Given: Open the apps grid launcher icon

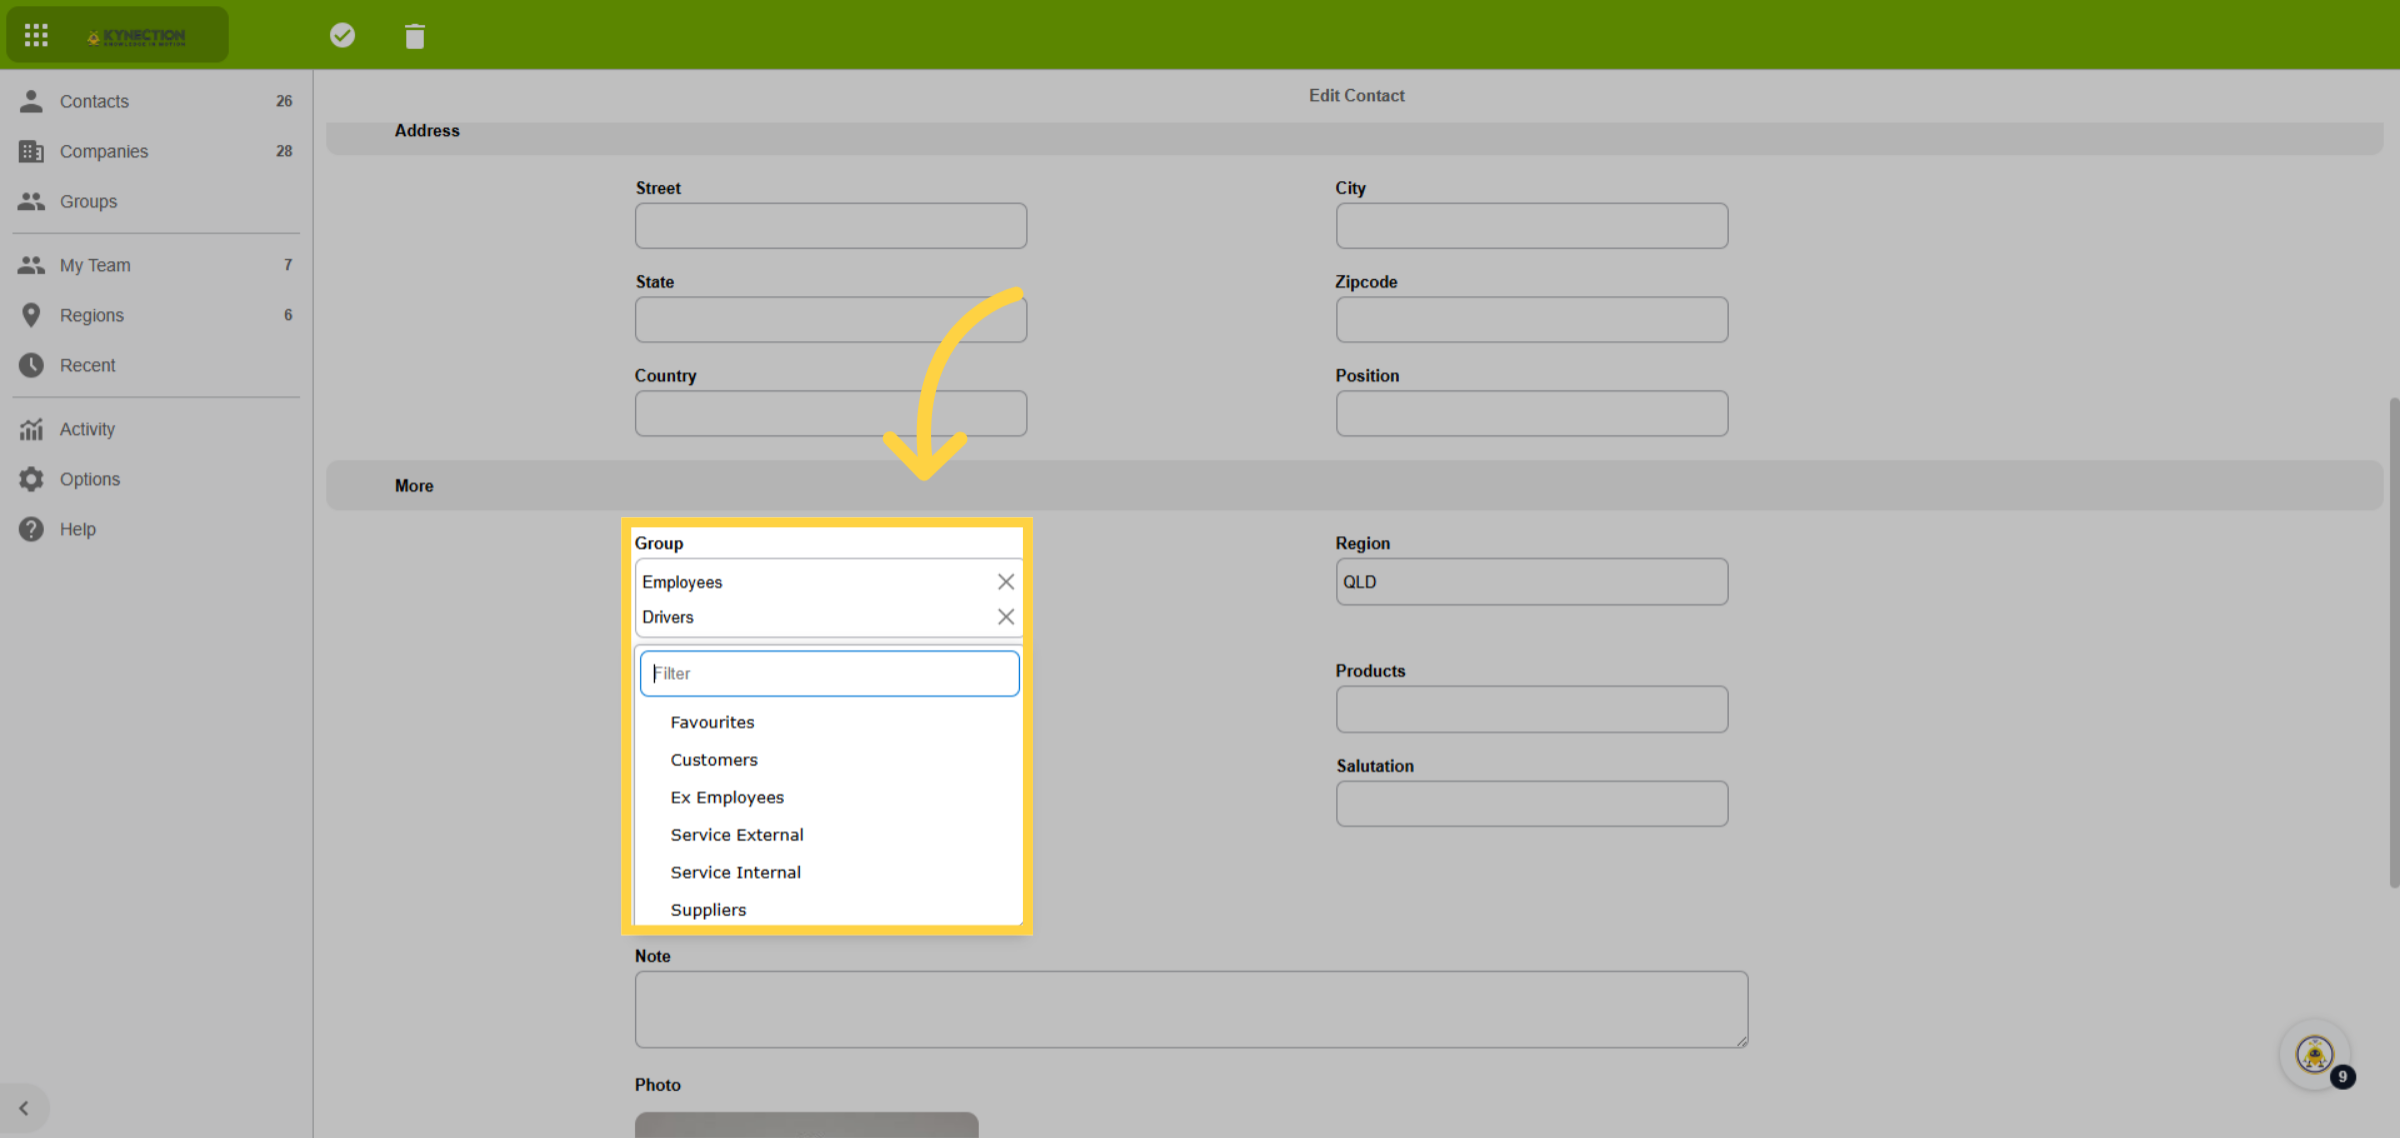Looking at the screenshot, I should click(36, 35).
